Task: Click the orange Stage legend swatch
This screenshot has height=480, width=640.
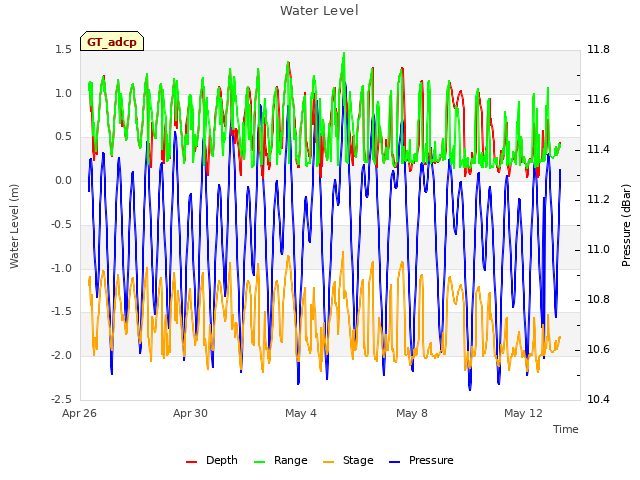Action: [x=329, y=462]
